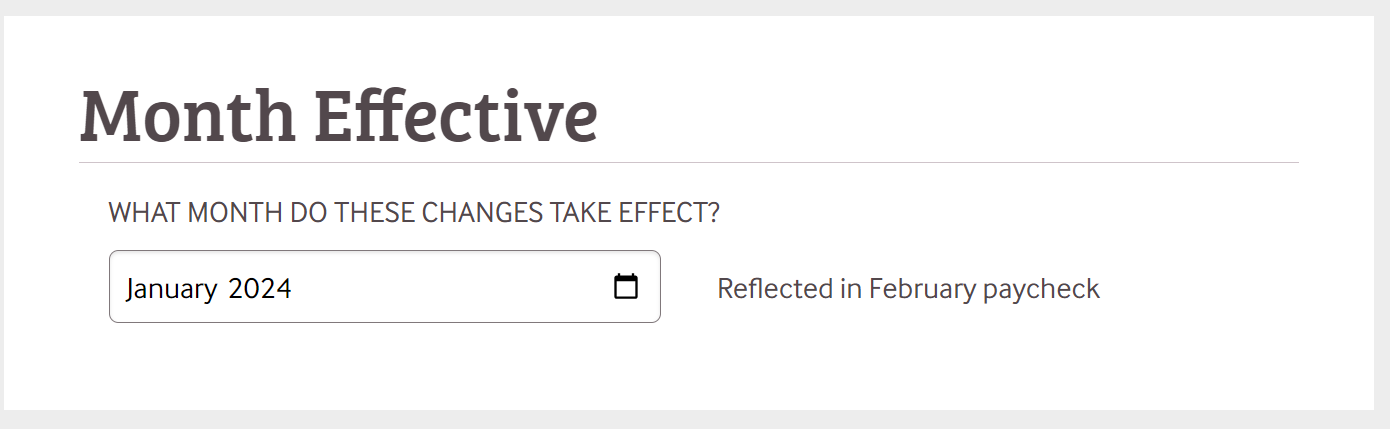Focus the month field's empty middle area
The height and width of the screenshot is (429, 1390).
click(450, 288)
